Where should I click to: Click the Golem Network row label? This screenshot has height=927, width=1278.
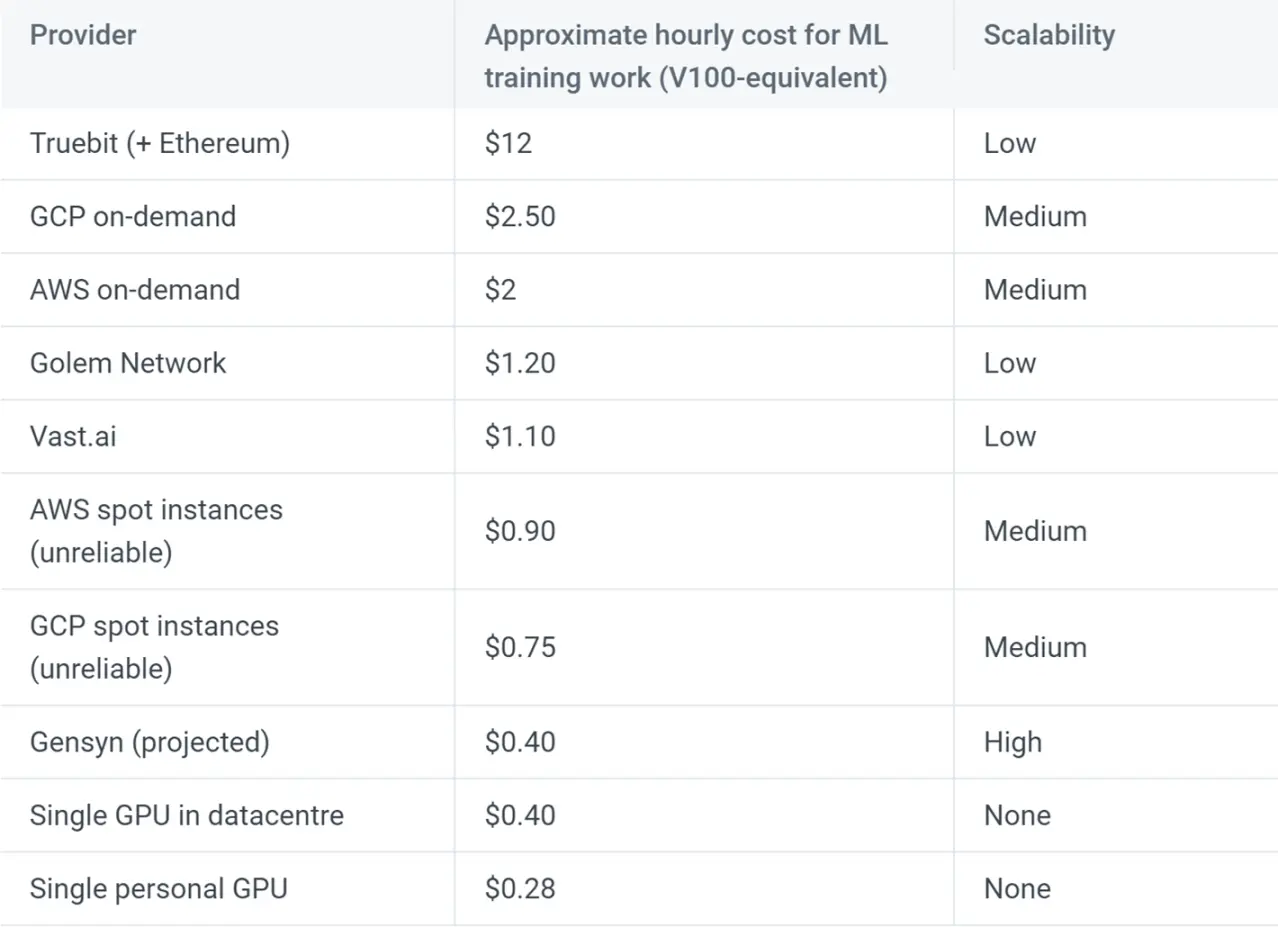tap(128, 363)
